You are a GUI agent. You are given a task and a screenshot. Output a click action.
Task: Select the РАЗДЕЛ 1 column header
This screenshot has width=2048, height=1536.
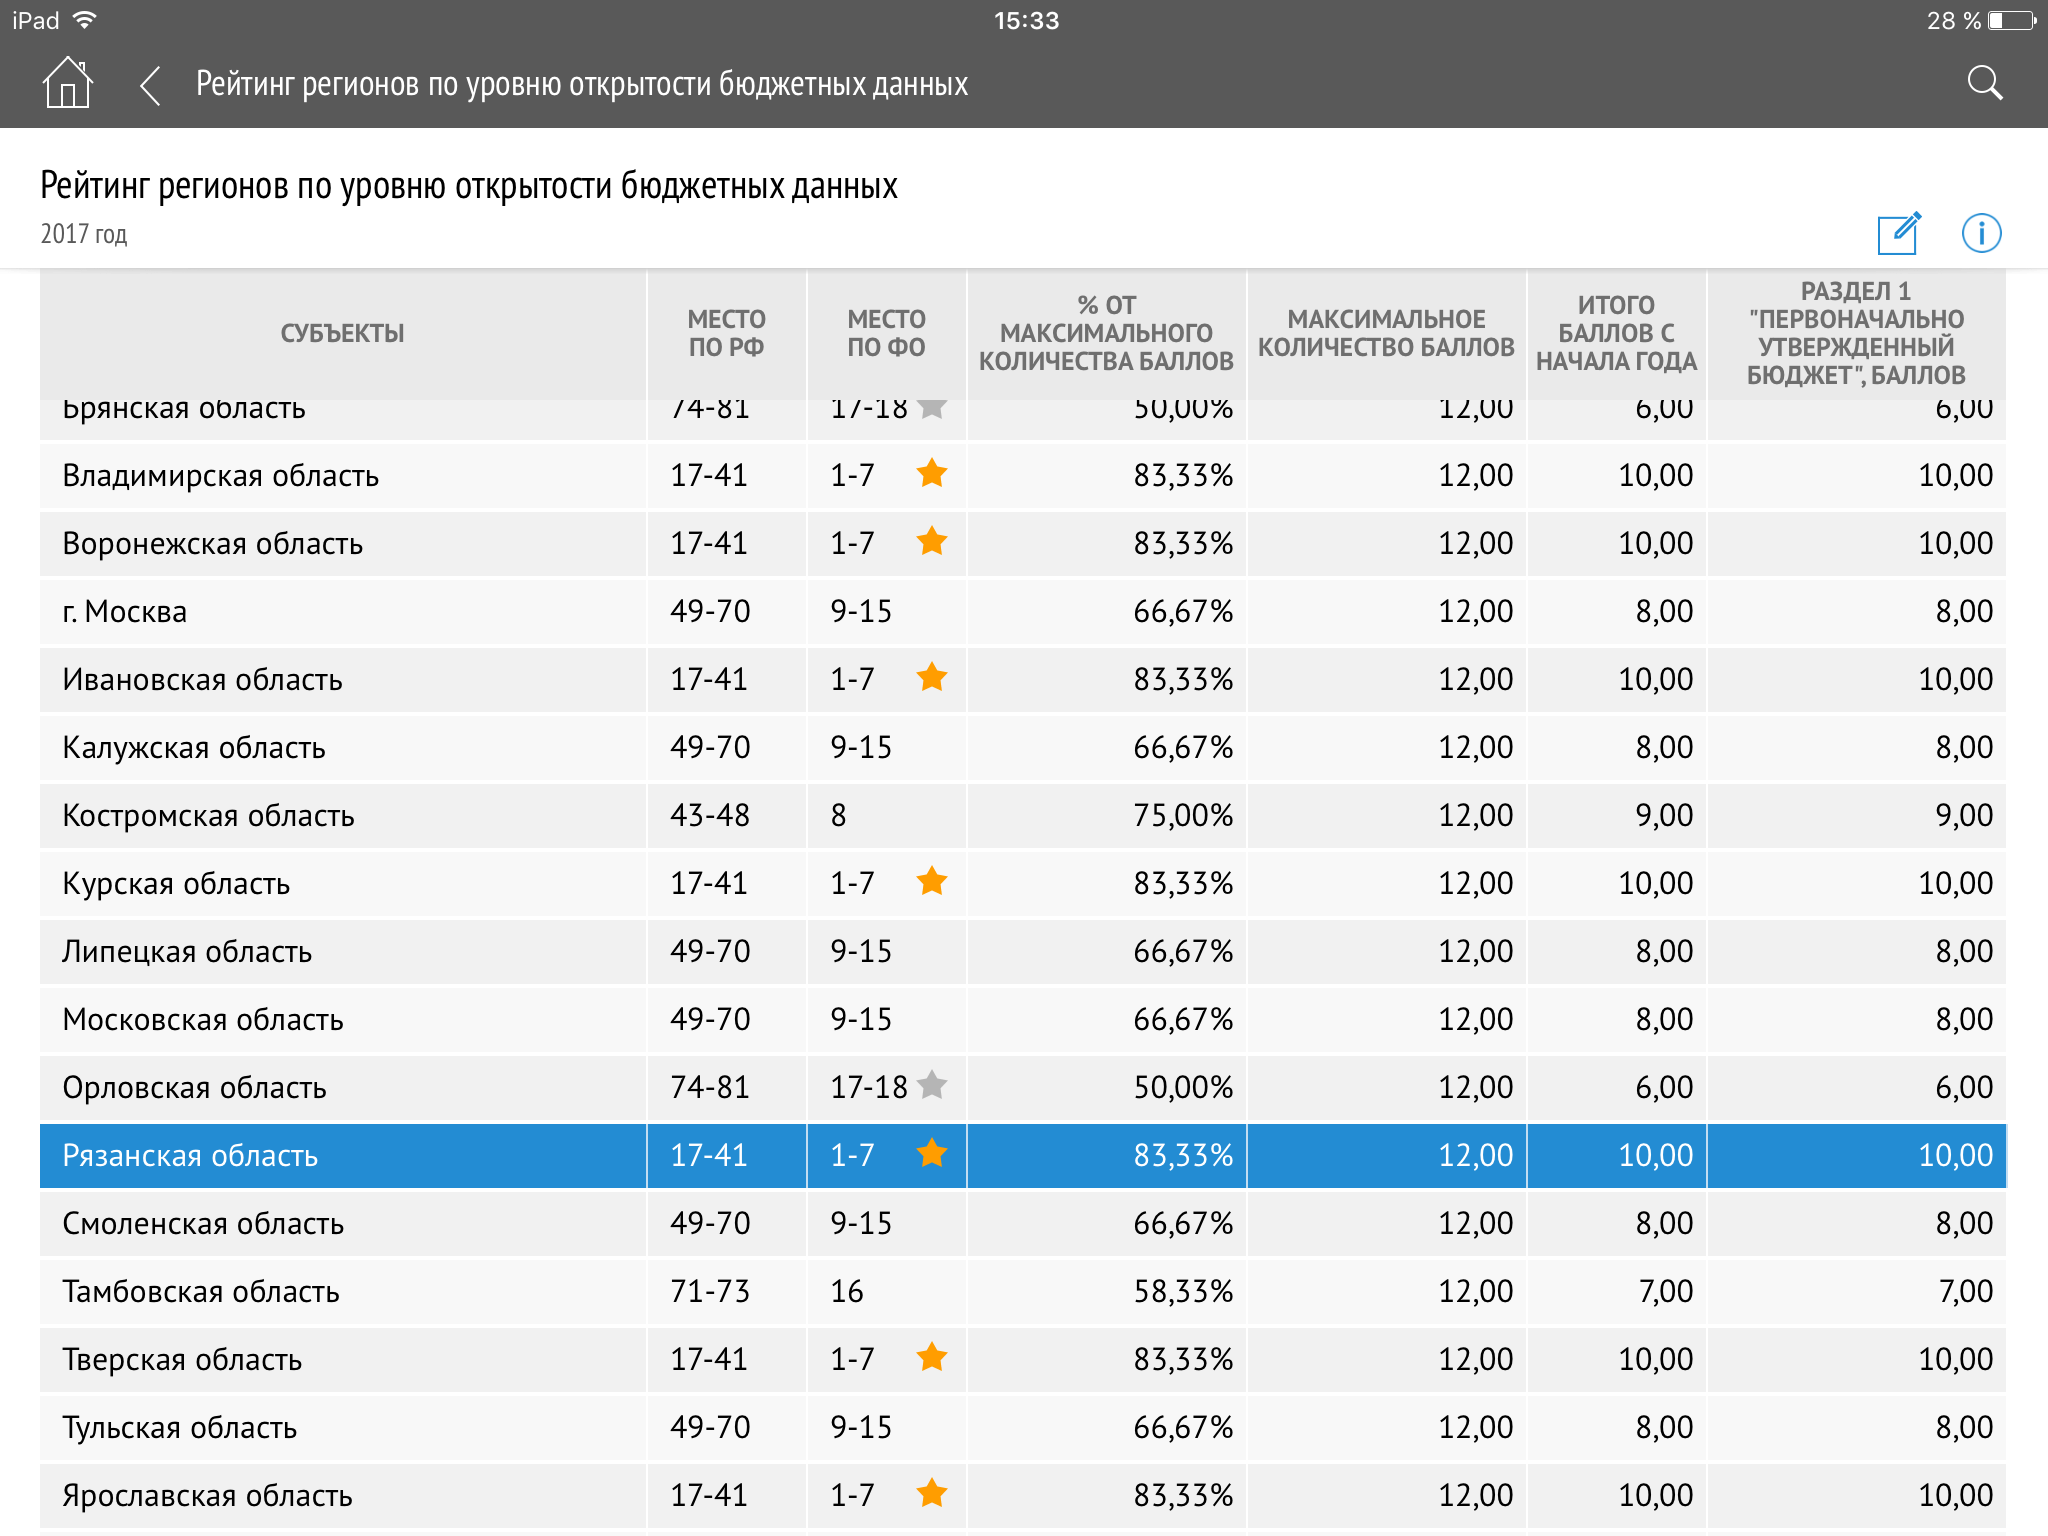tap(1856, 334)
